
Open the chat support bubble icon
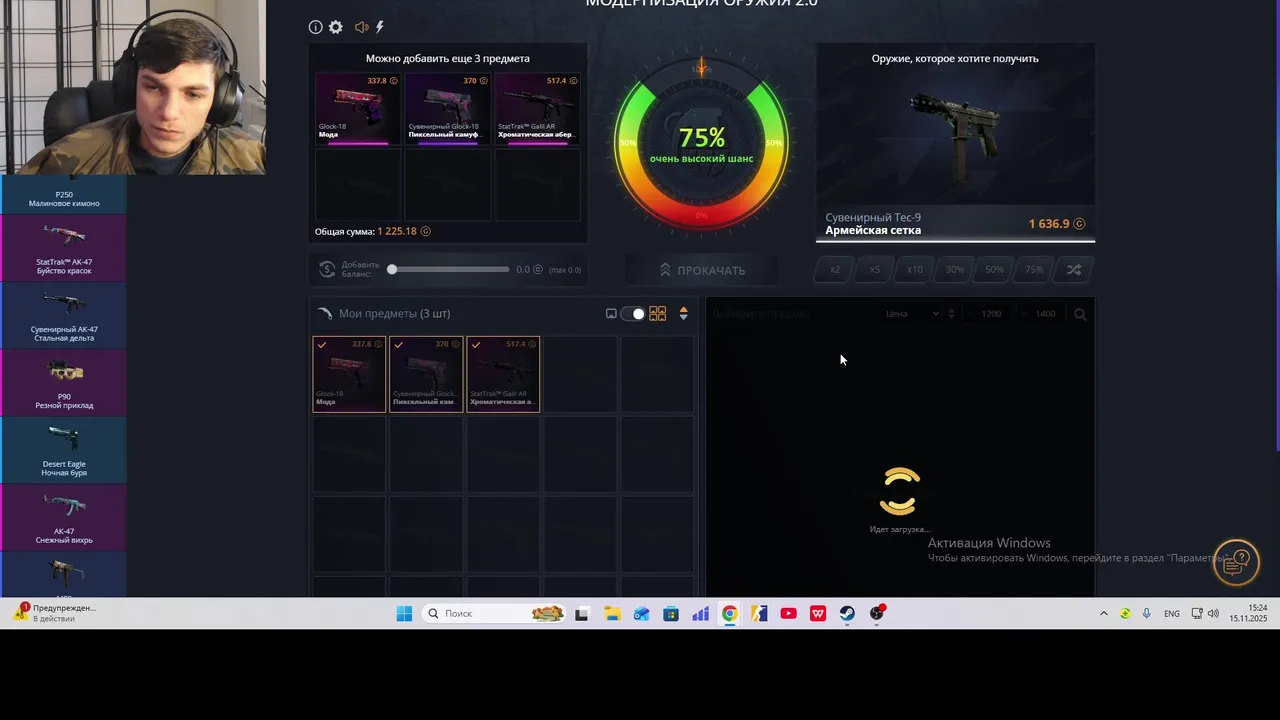(x=1236, y=562)
